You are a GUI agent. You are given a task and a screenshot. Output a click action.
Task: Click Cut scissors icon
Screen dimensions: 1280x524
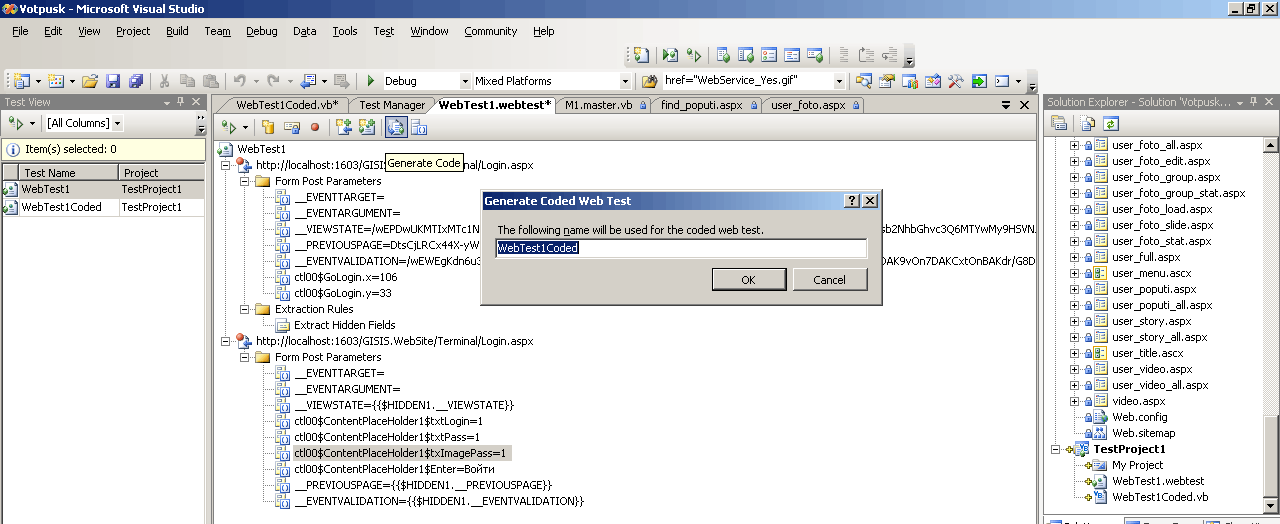[x=165, y=81]
